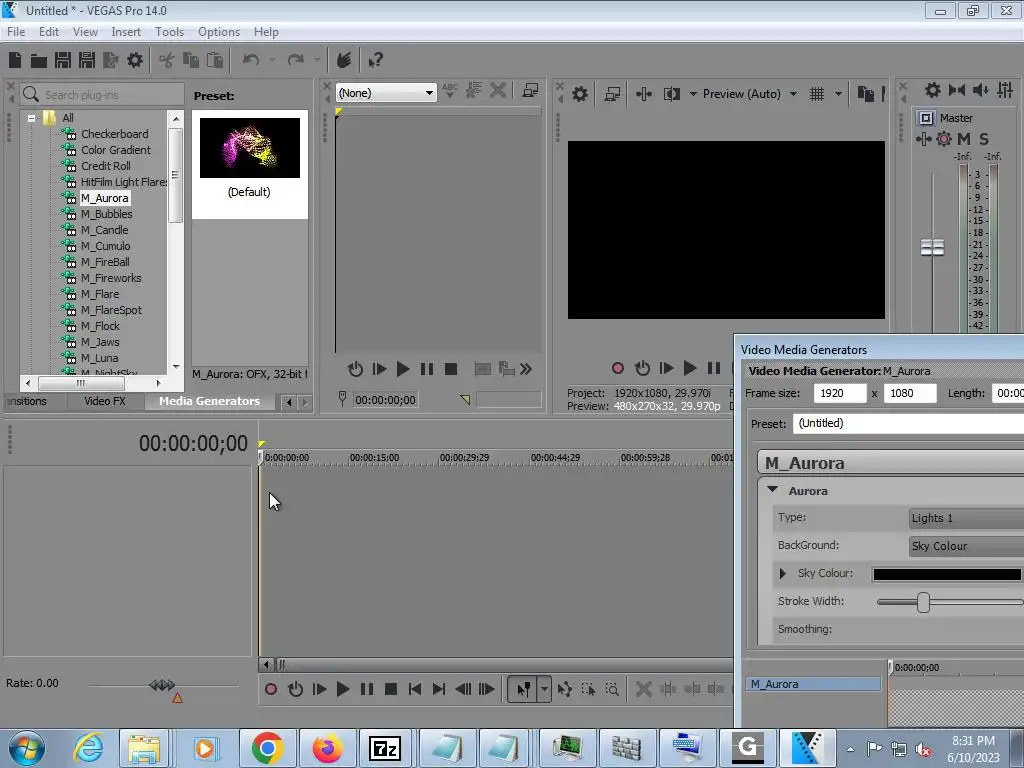This screenshot has height=768, width=1024.
Task: Open BackGround Sky Colour dropdown
Action: (967, 546)
